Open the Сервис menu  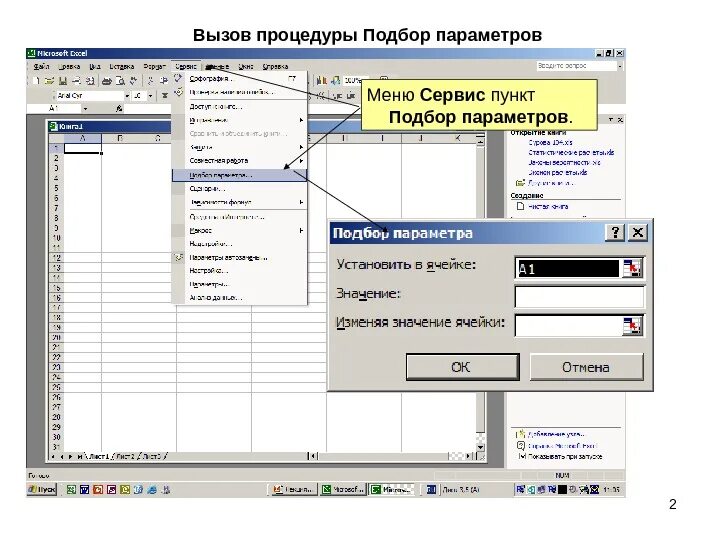186,67
